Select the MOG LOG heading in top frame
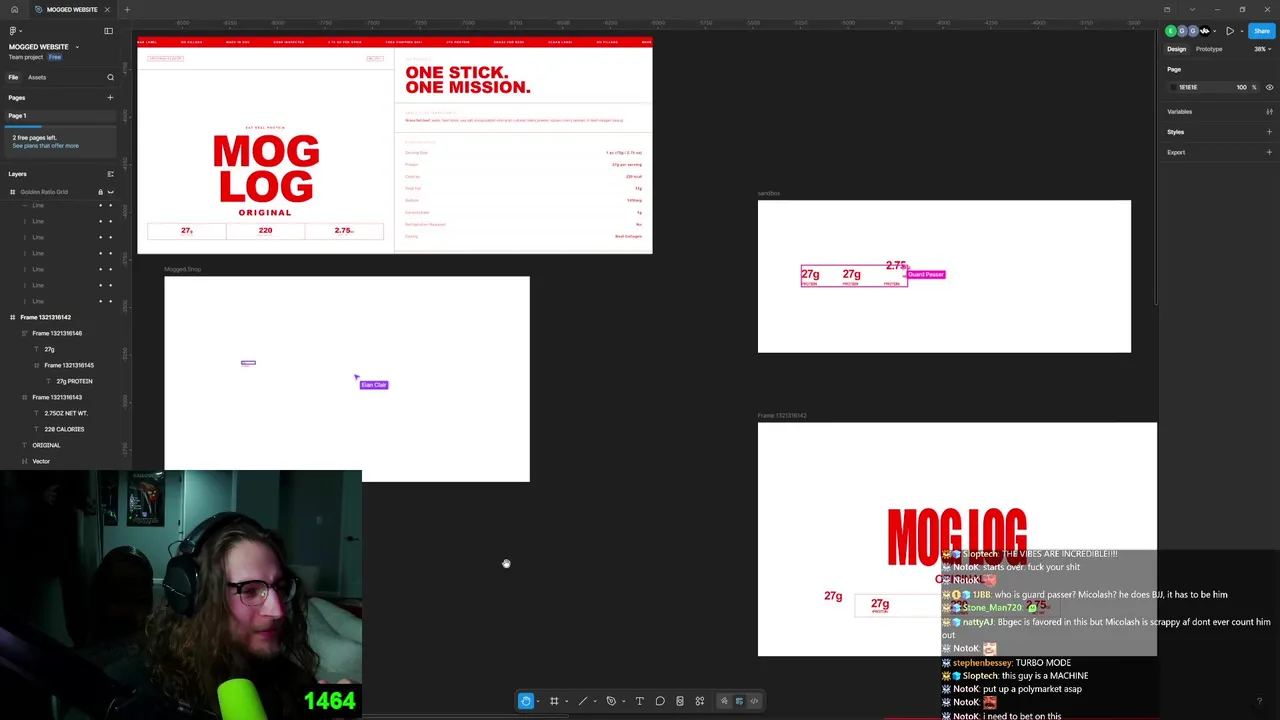The width and height of the screenshot is (1280, 720). click(x=266, y=169)
